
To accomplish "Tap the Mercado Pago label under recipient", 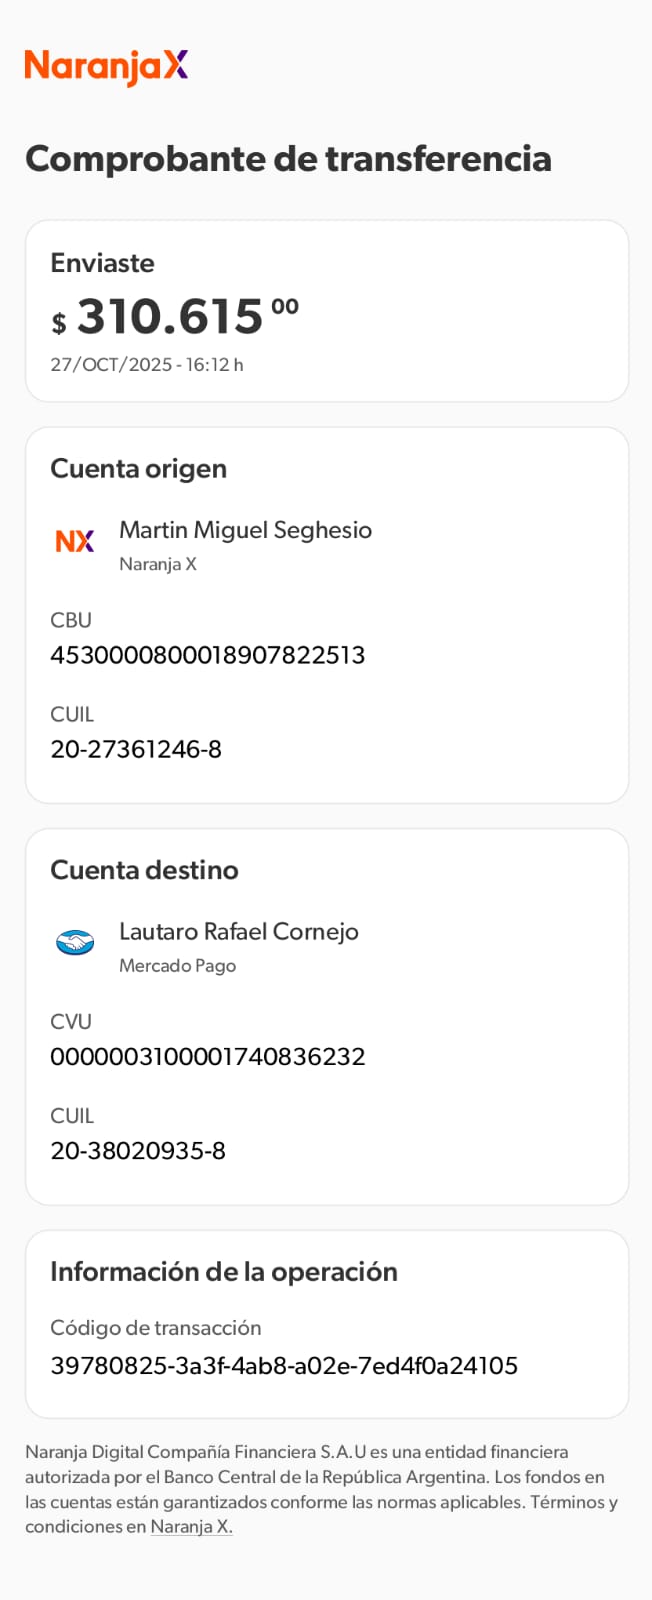I will (177, 965).
